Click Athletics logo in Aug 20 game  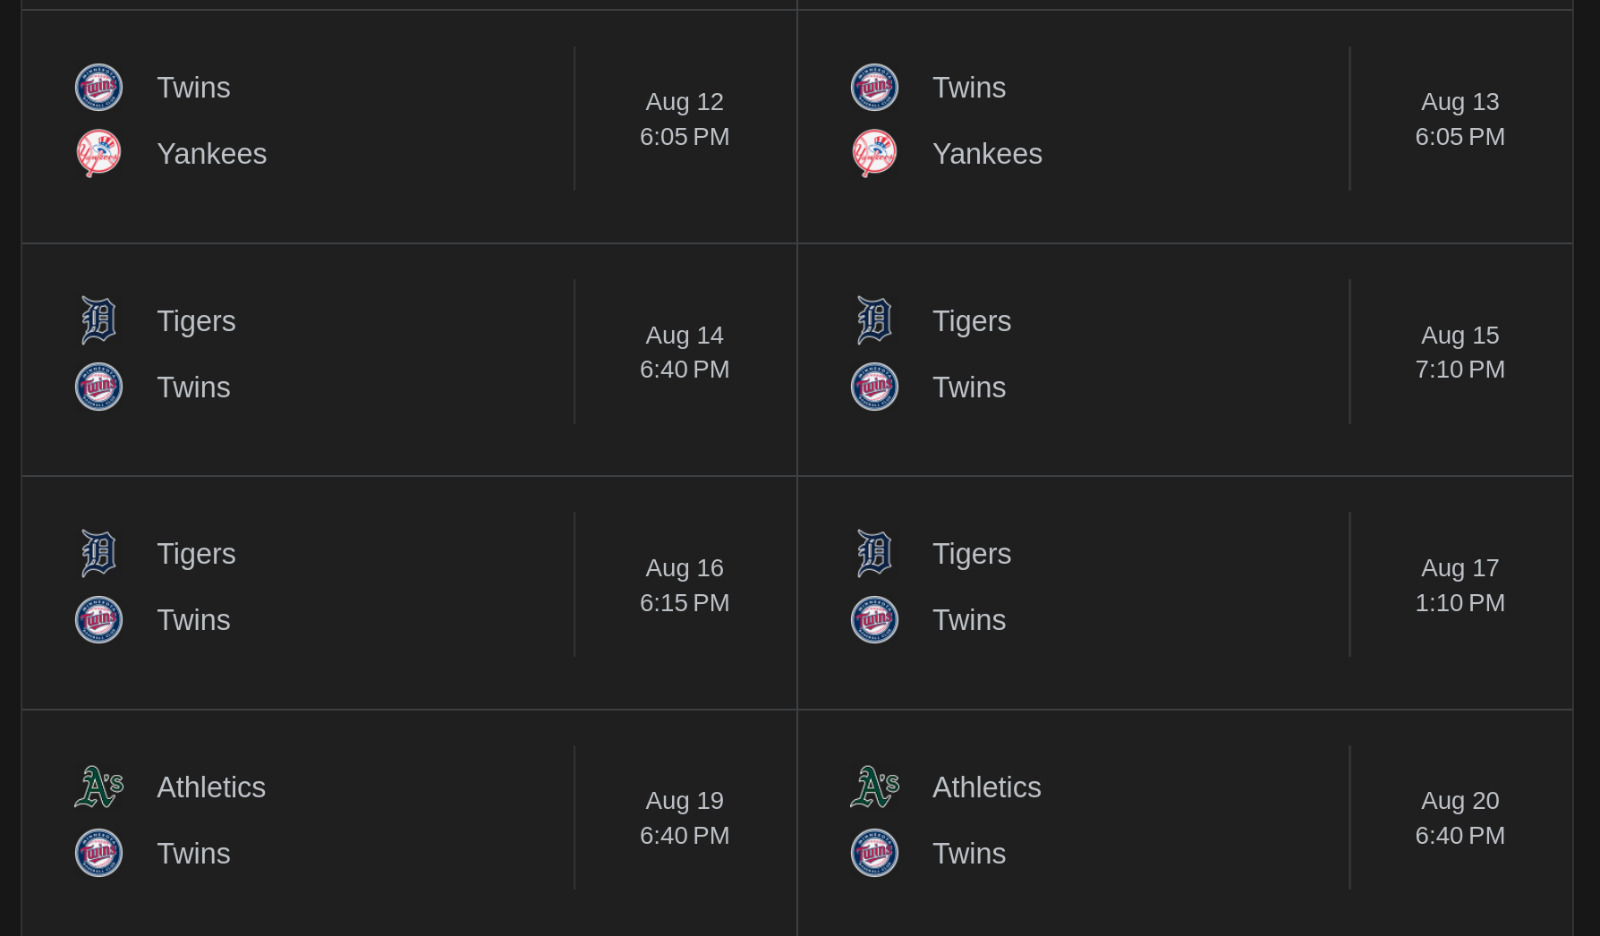(875, 787)
